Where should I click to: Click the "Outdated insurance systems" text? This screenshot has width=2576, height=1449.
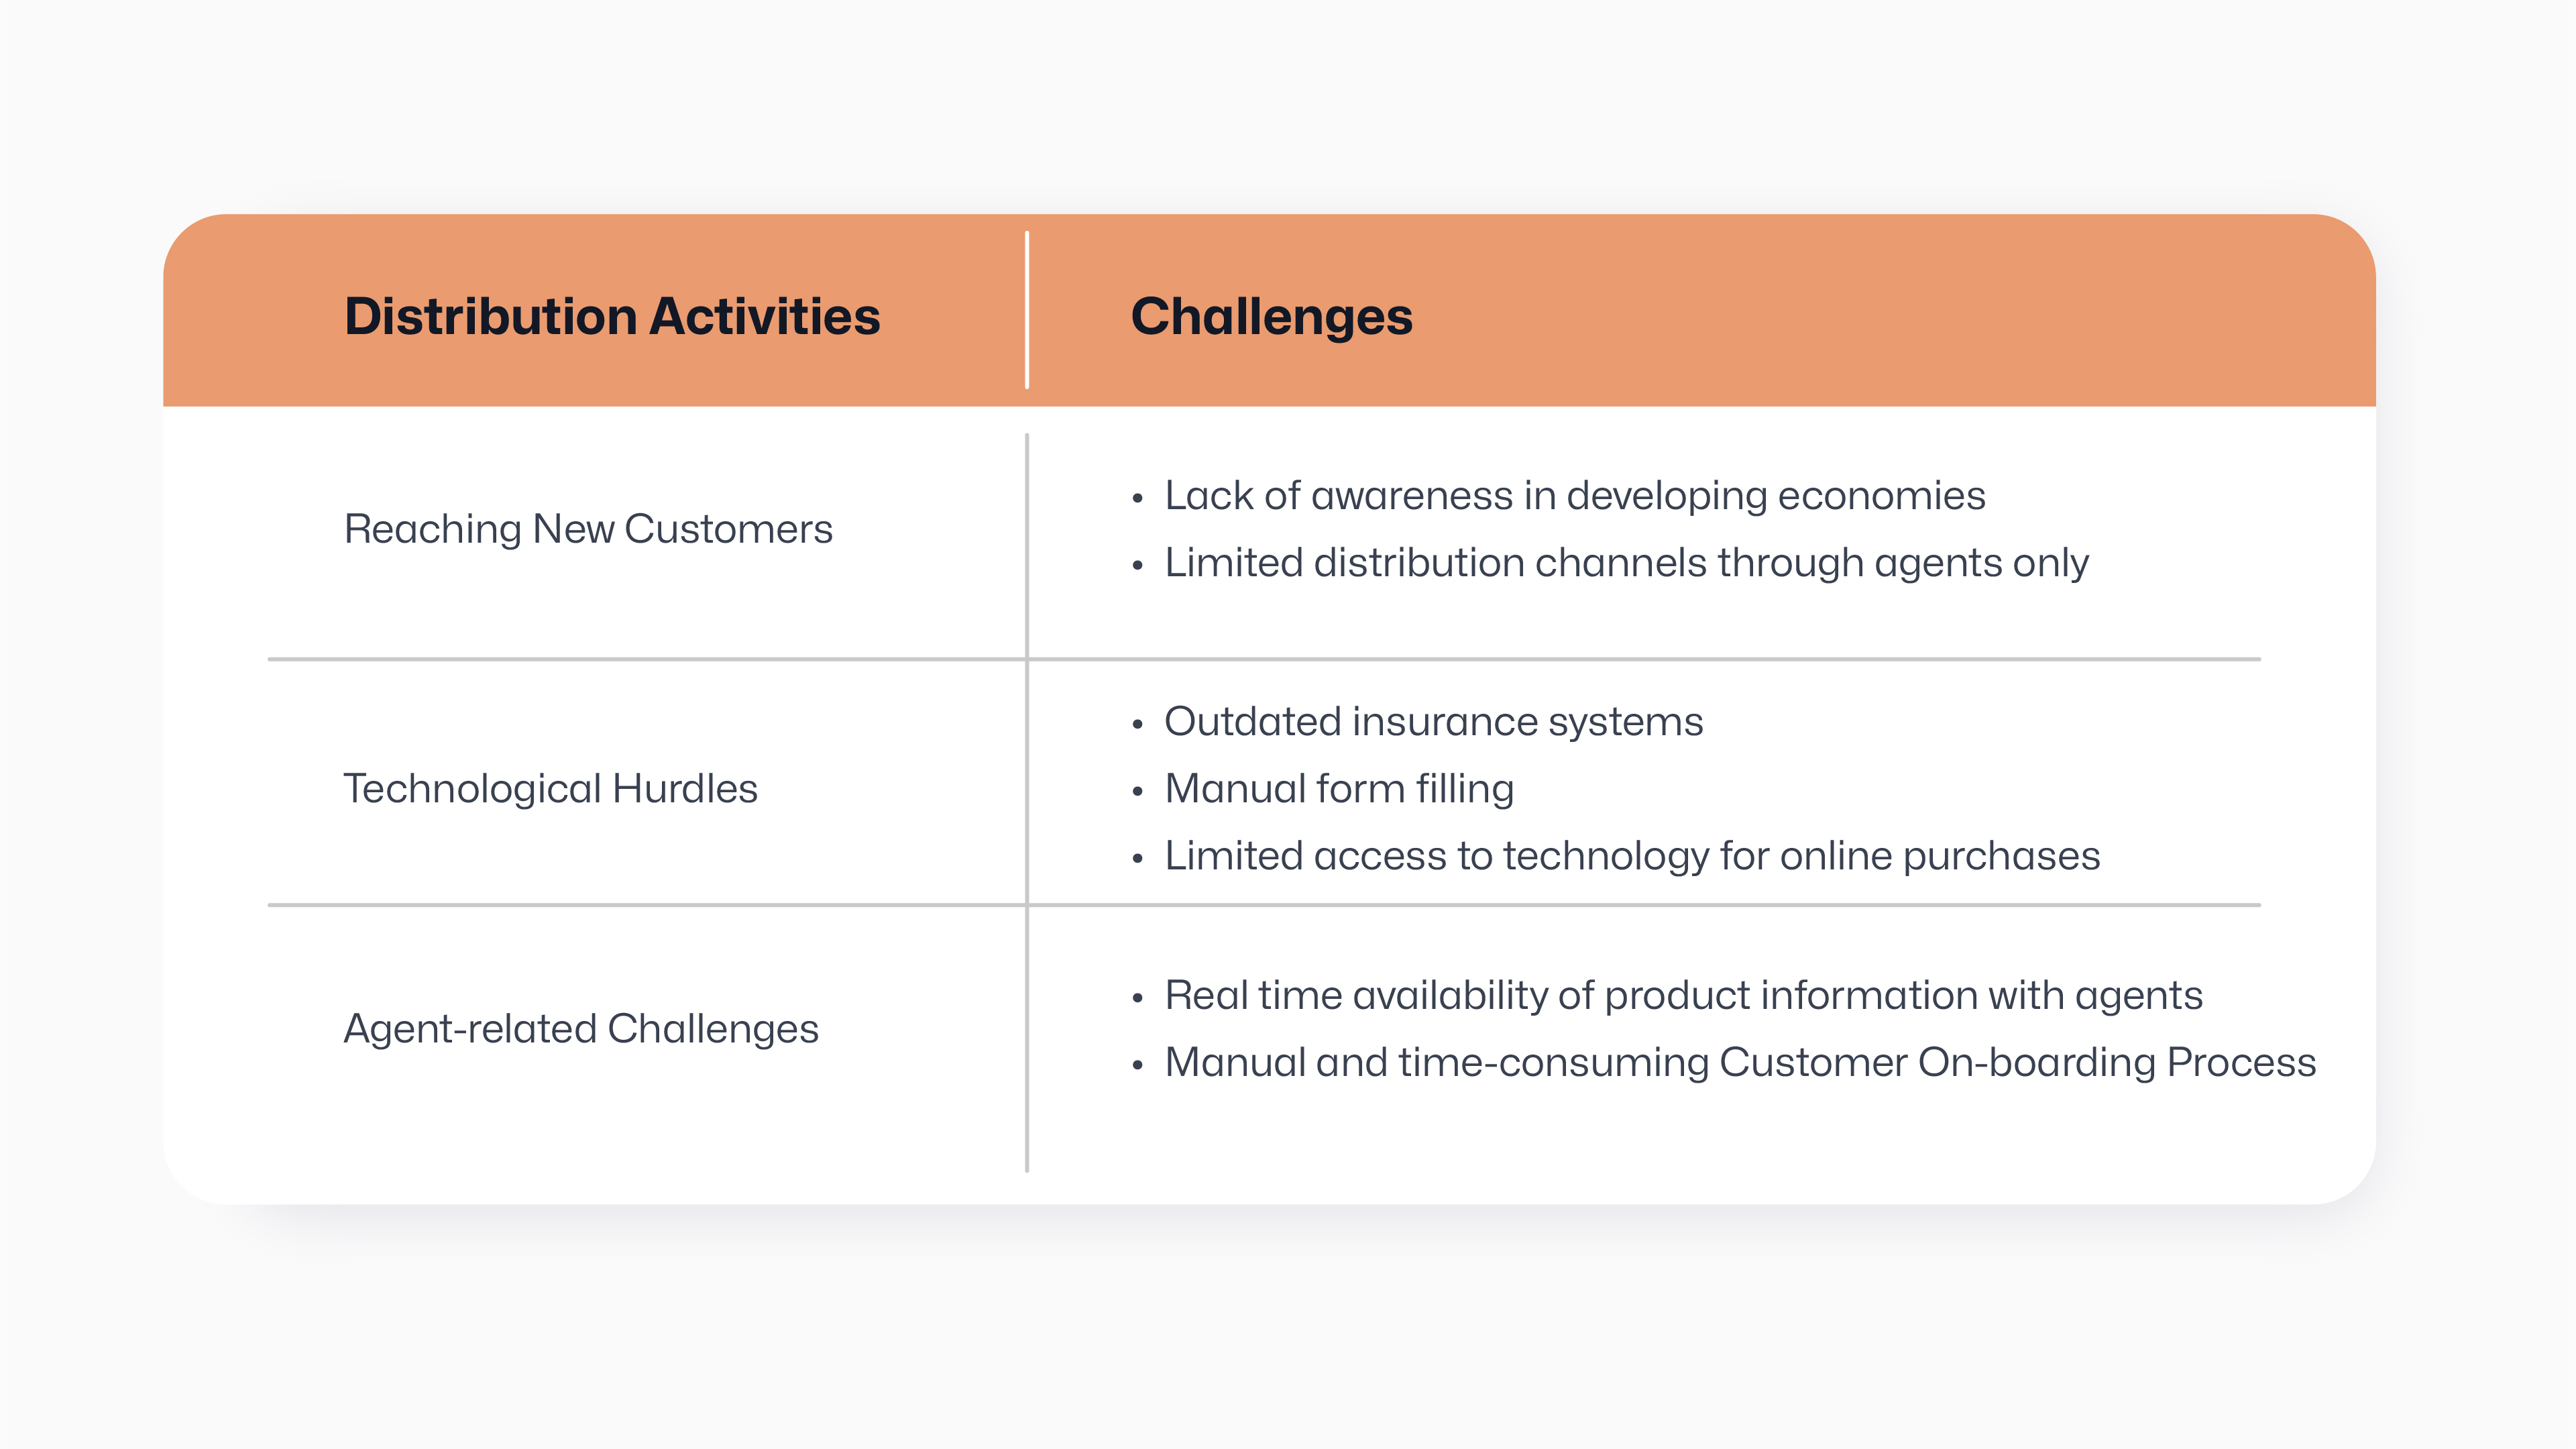tap(1433, 722)
